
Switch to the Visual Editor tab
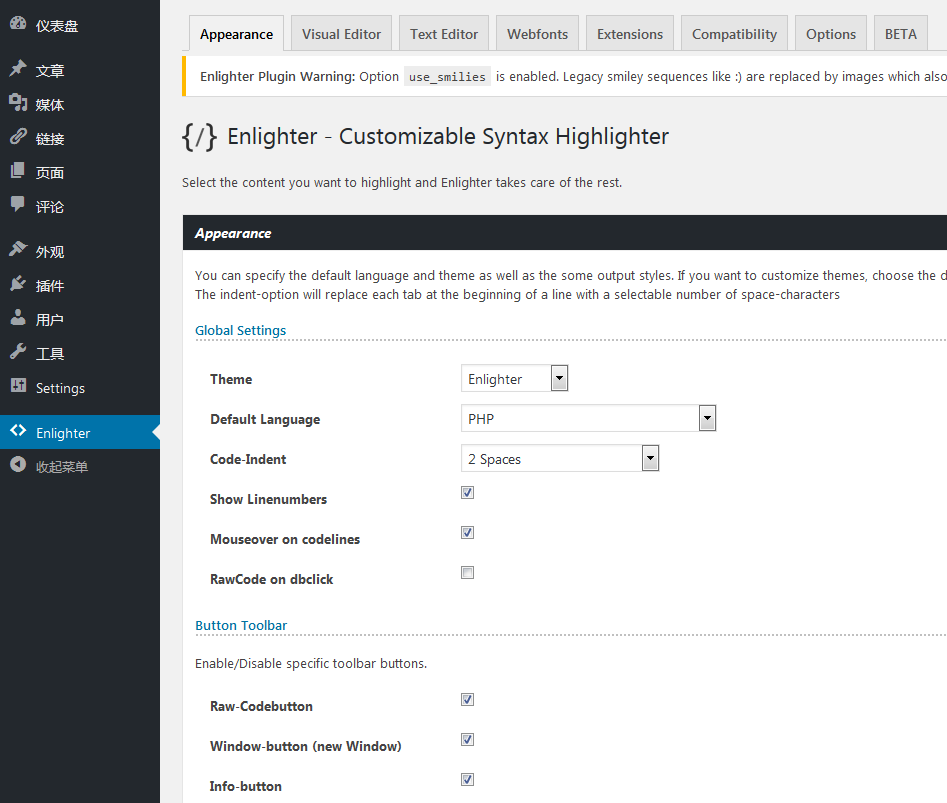pyautogui.click(x=341, y=34)
